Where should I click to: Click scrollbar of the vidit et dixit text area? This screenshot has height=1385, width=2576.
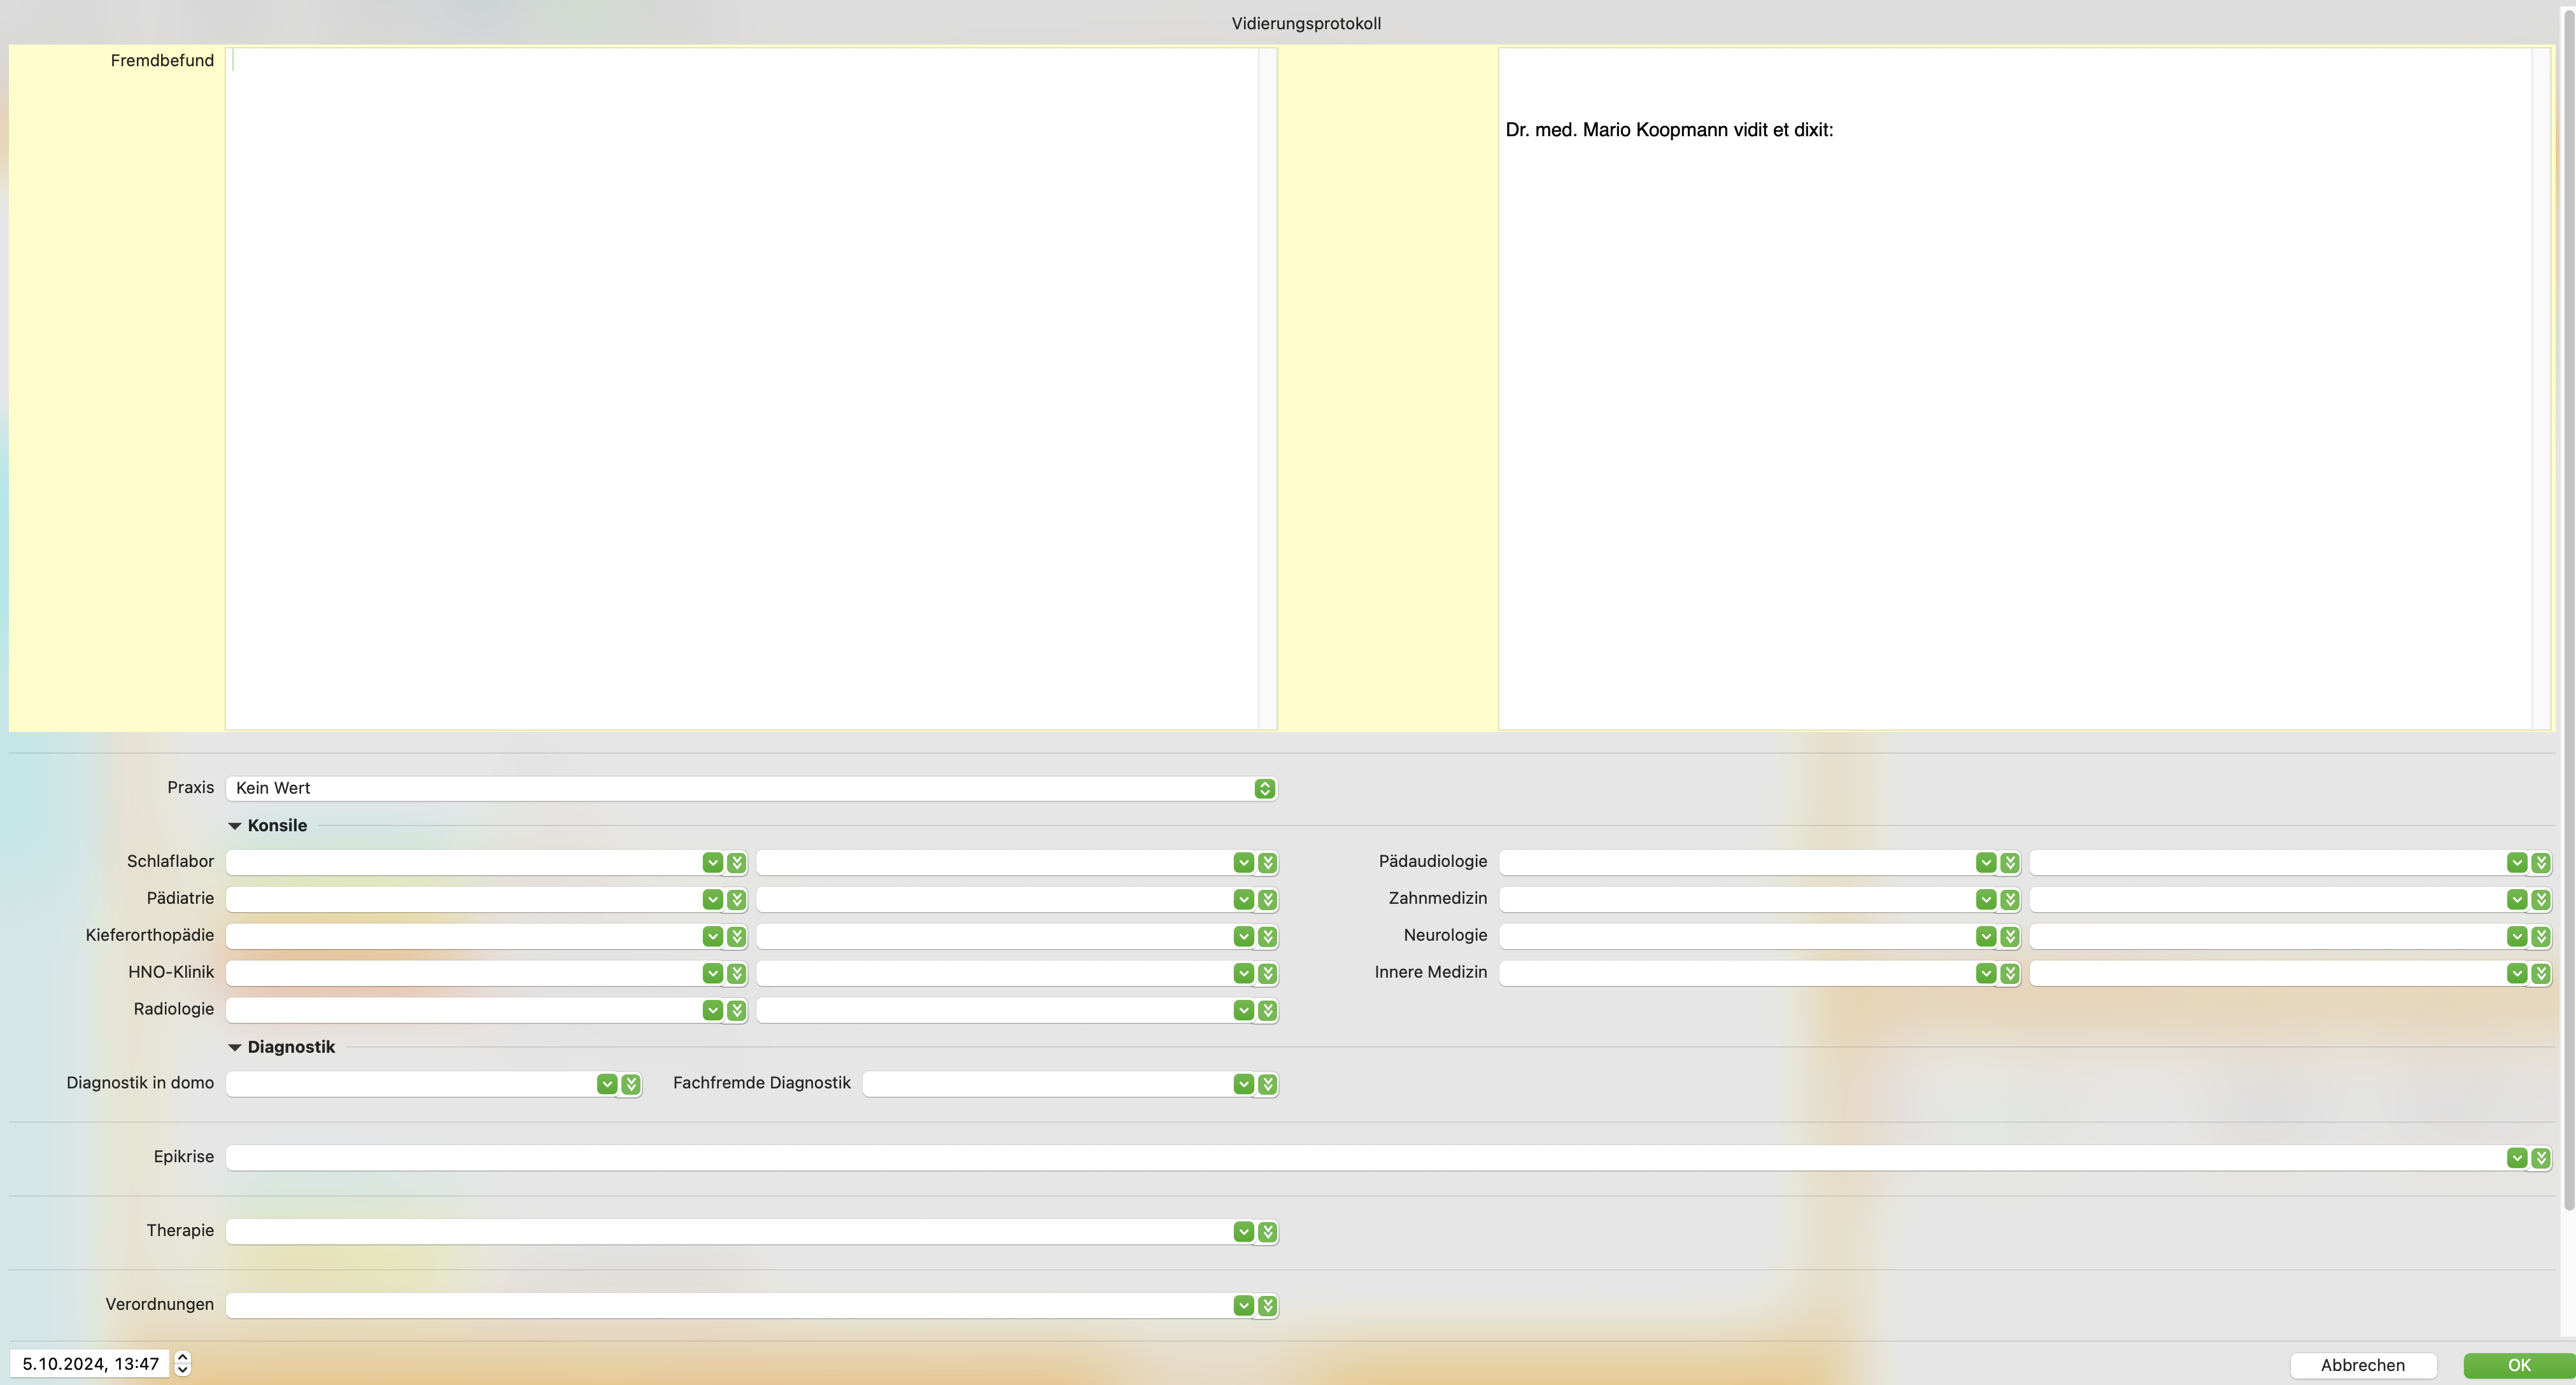click(x=2541, y=388)
